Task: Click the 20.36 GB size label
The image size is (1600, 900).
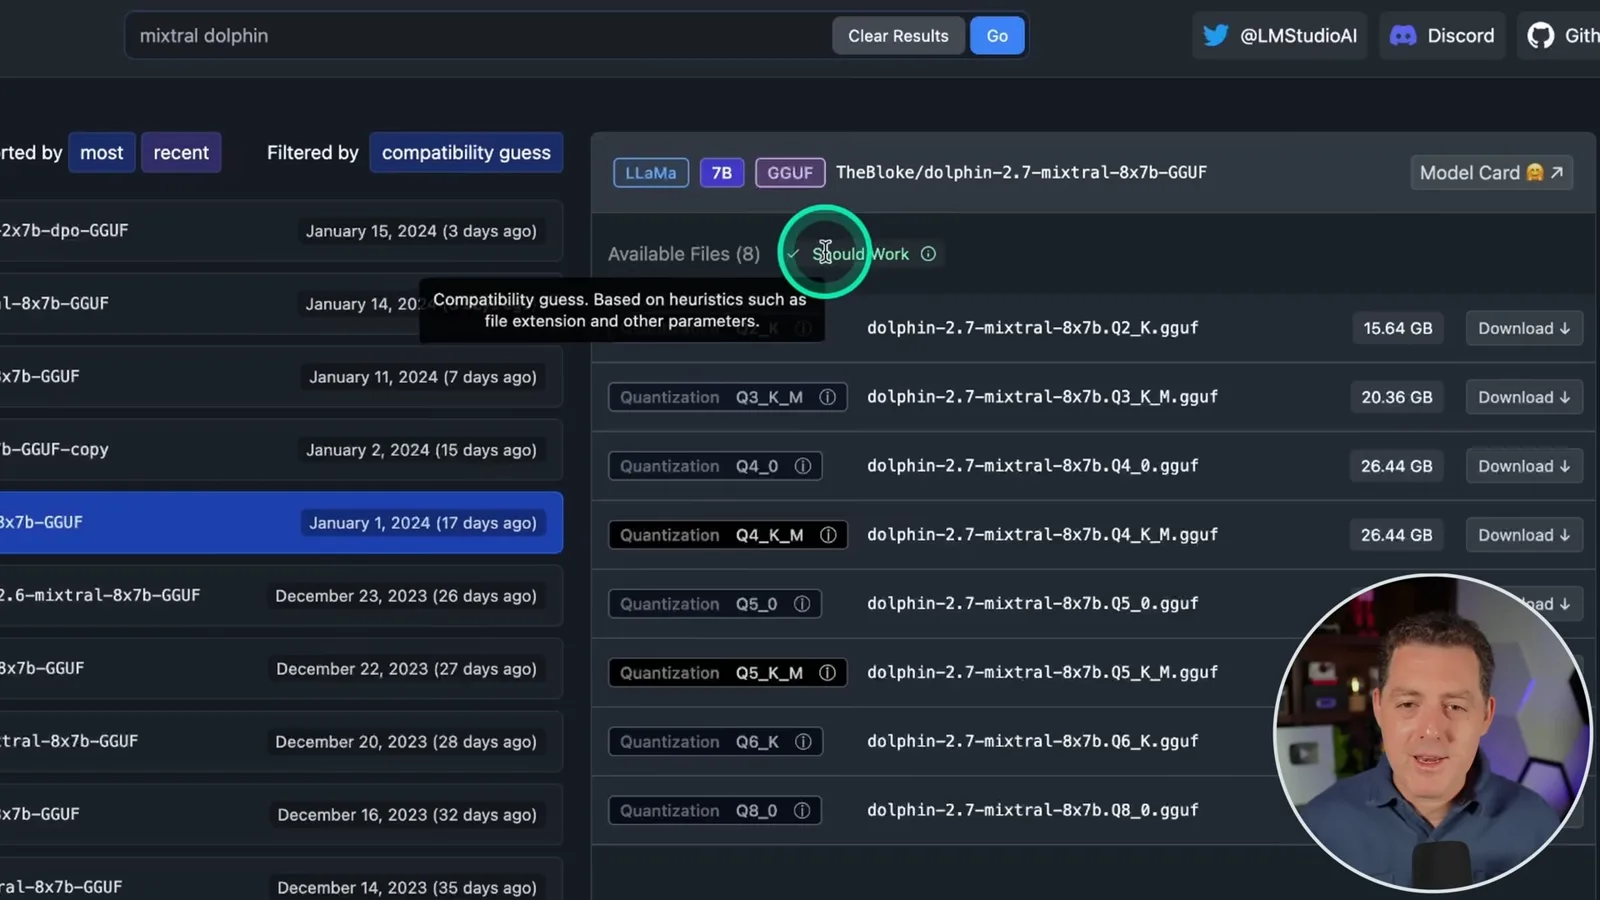Action: coord(1397,397)
